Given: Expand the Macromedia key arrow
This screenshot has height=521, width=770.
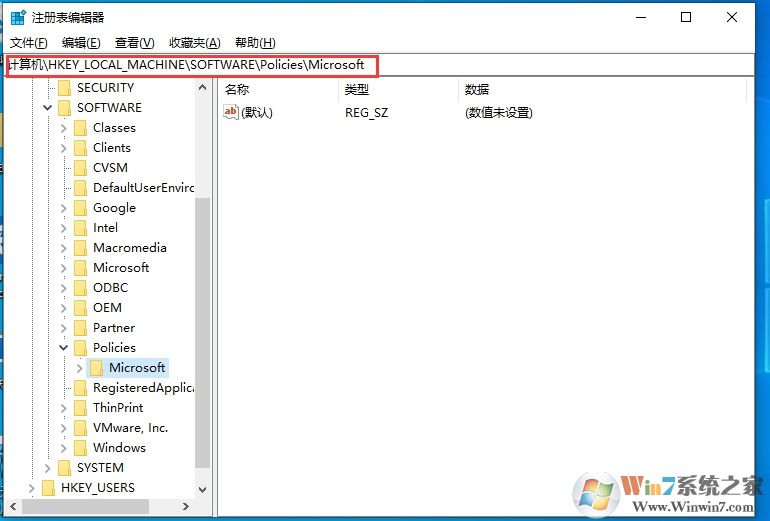Looking at the screenshot, I should pos(63,248).
